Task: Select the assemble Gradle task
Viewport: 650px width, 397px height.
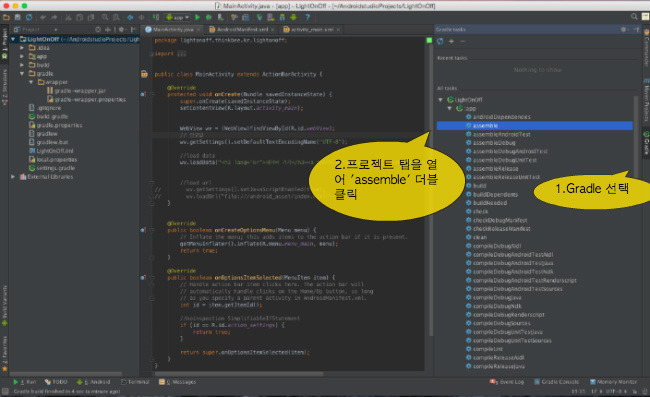Action: coord(535,126)
